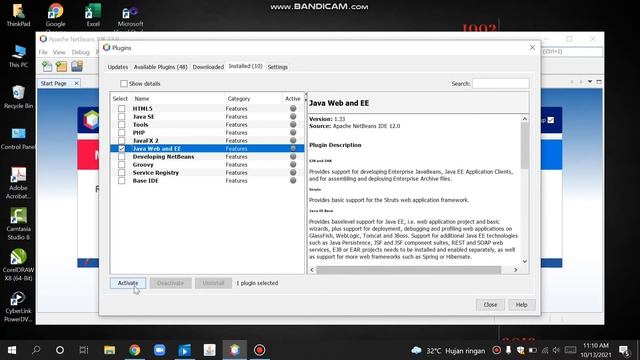This screenshot has height=360, width=640.
Task: Click horizontal scrollbar left arrow
Action: [x=312, y=270]
